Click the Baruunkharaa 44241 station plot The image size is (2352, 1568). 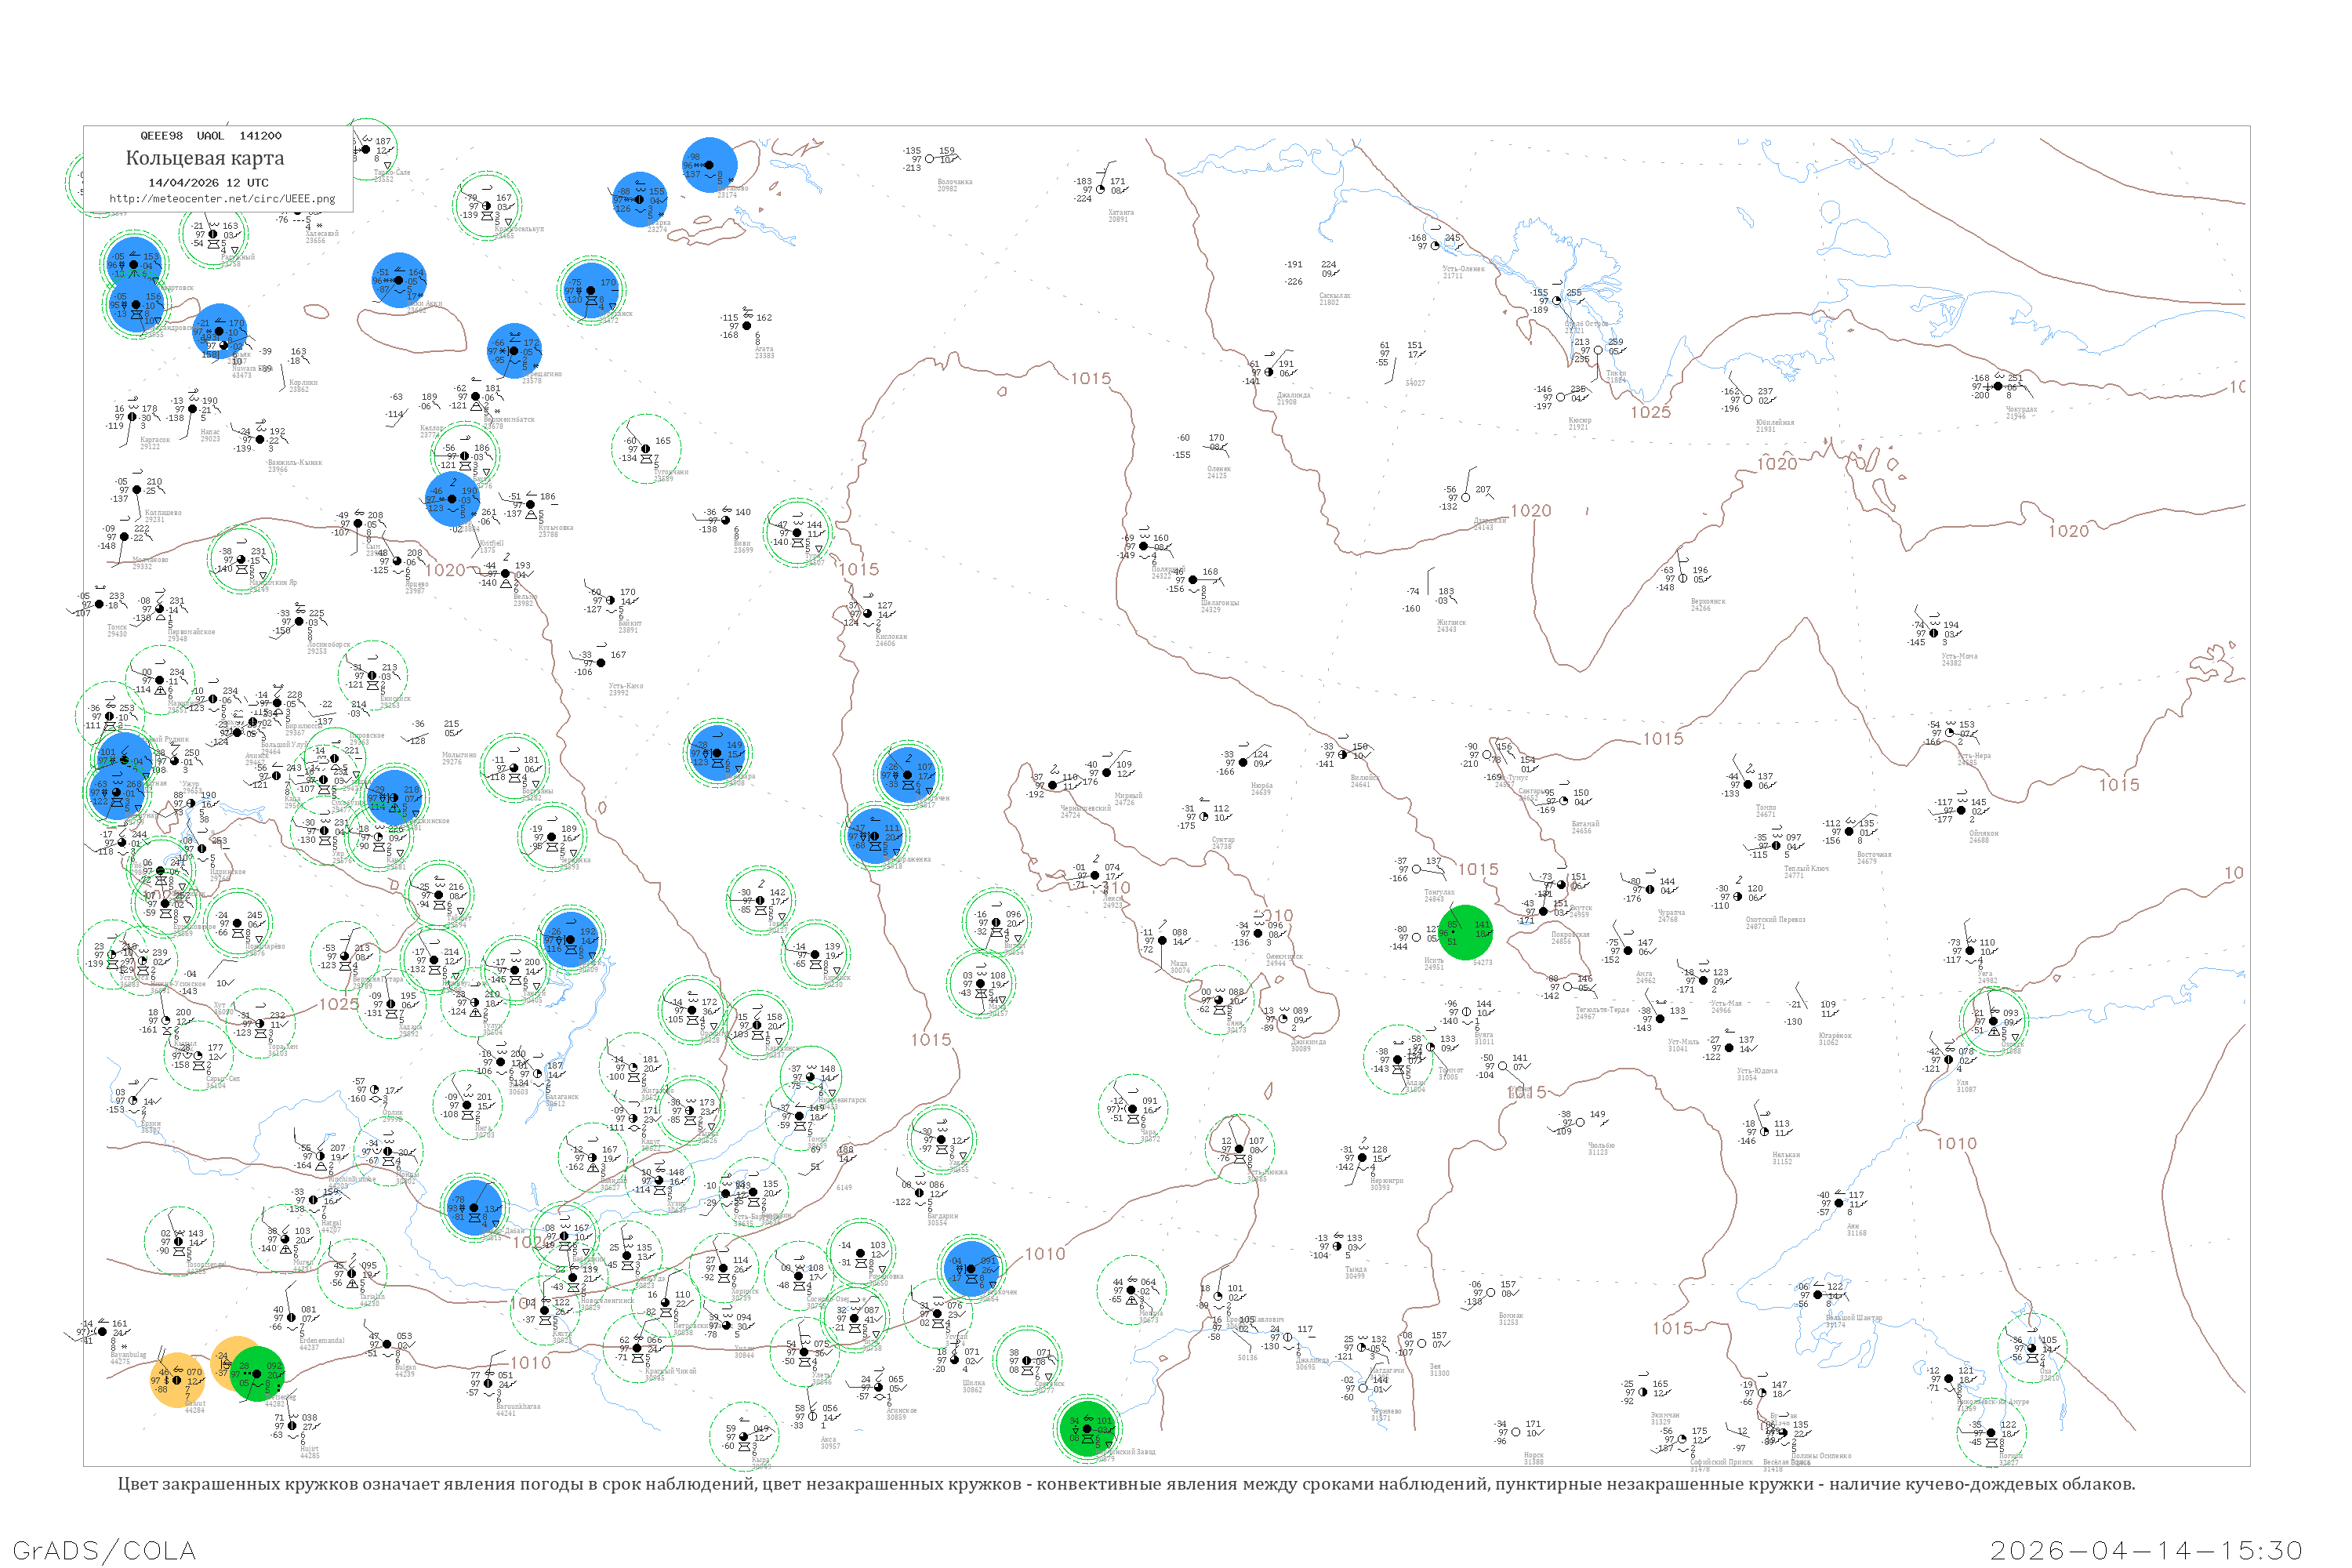[488, 1383]
